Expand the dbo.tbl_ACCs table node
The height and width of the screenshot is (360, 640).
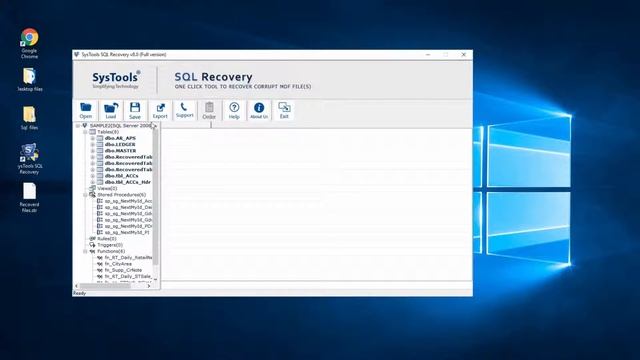[93, 176]
